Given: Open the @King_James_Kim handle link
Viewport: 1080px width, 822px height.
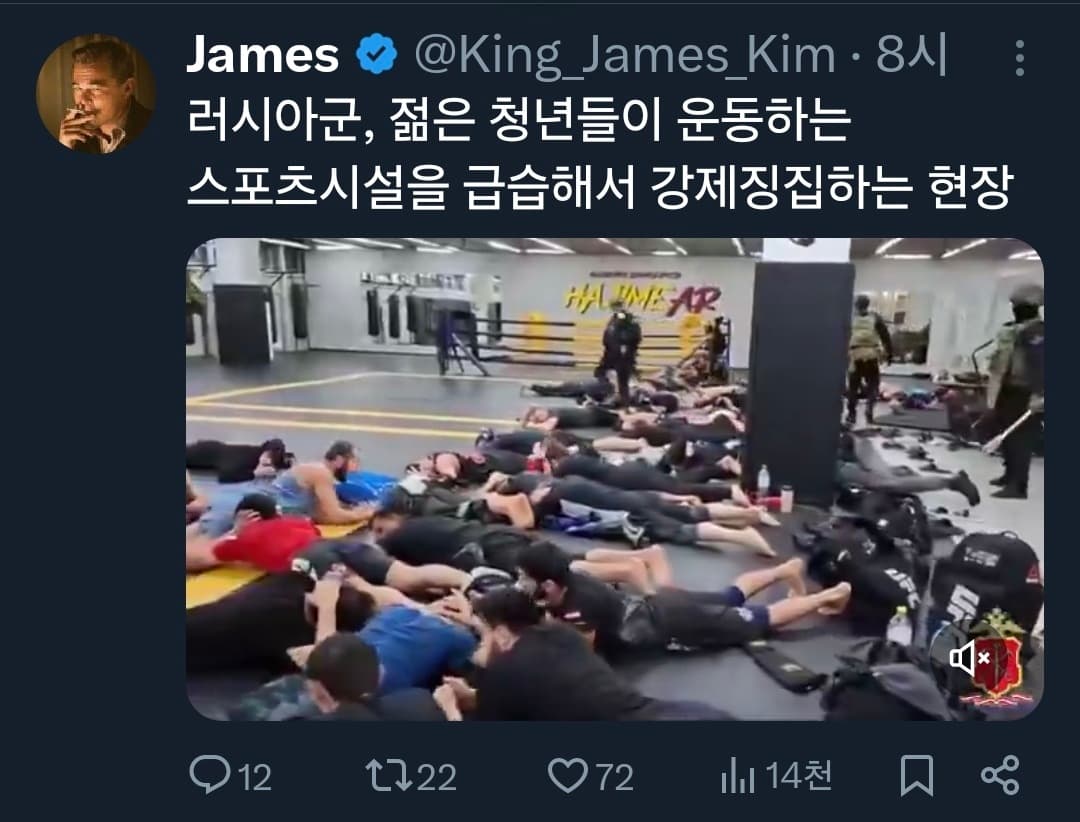Looking at the screenshot, I should [625, 55].
